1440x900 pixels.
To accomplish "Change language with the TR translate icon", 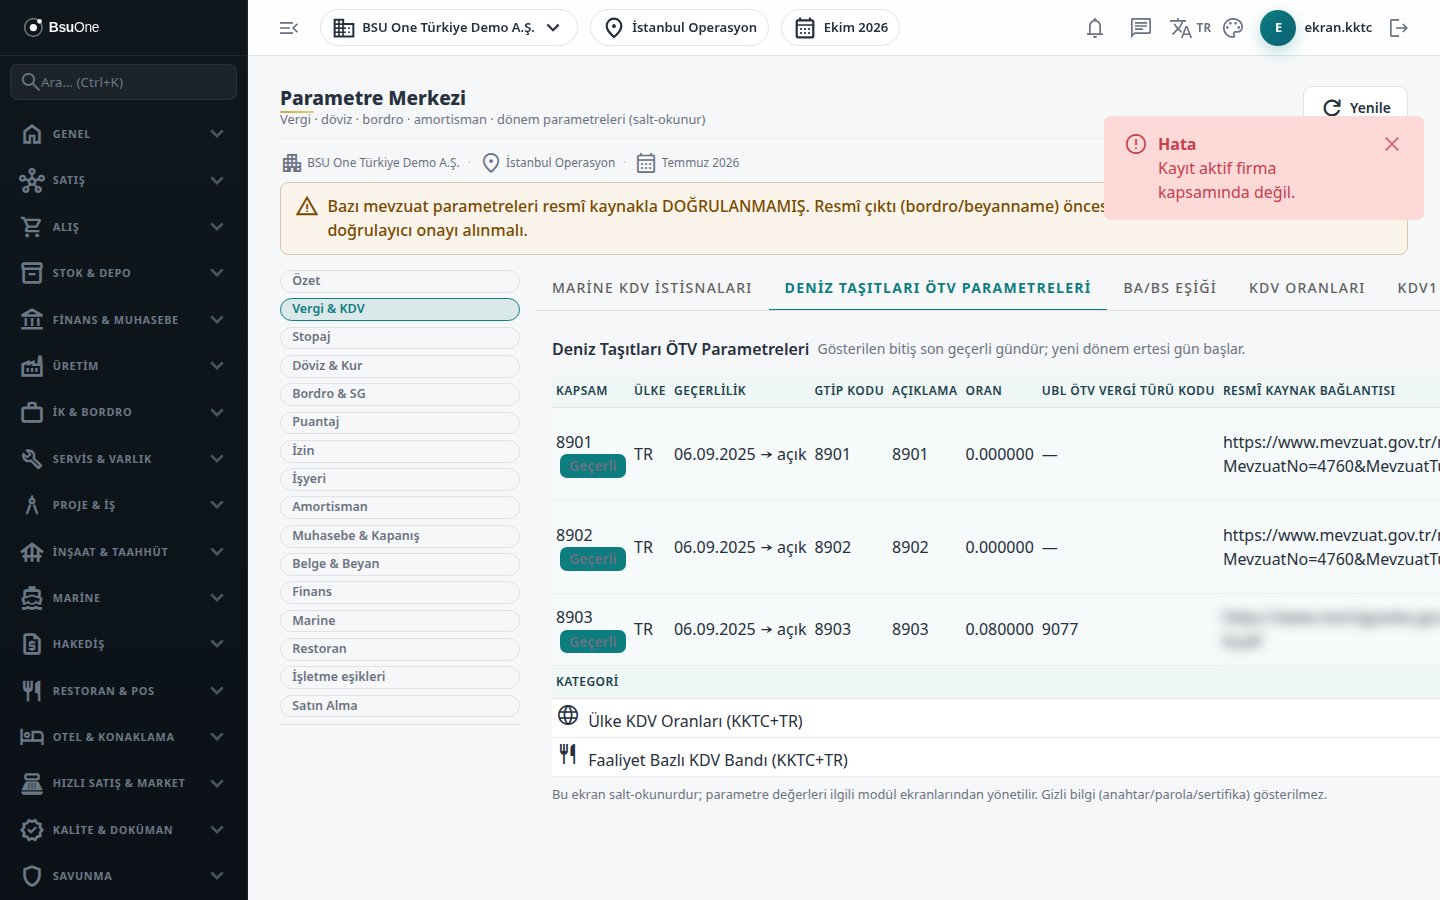I will click(x=1190, y=28).
